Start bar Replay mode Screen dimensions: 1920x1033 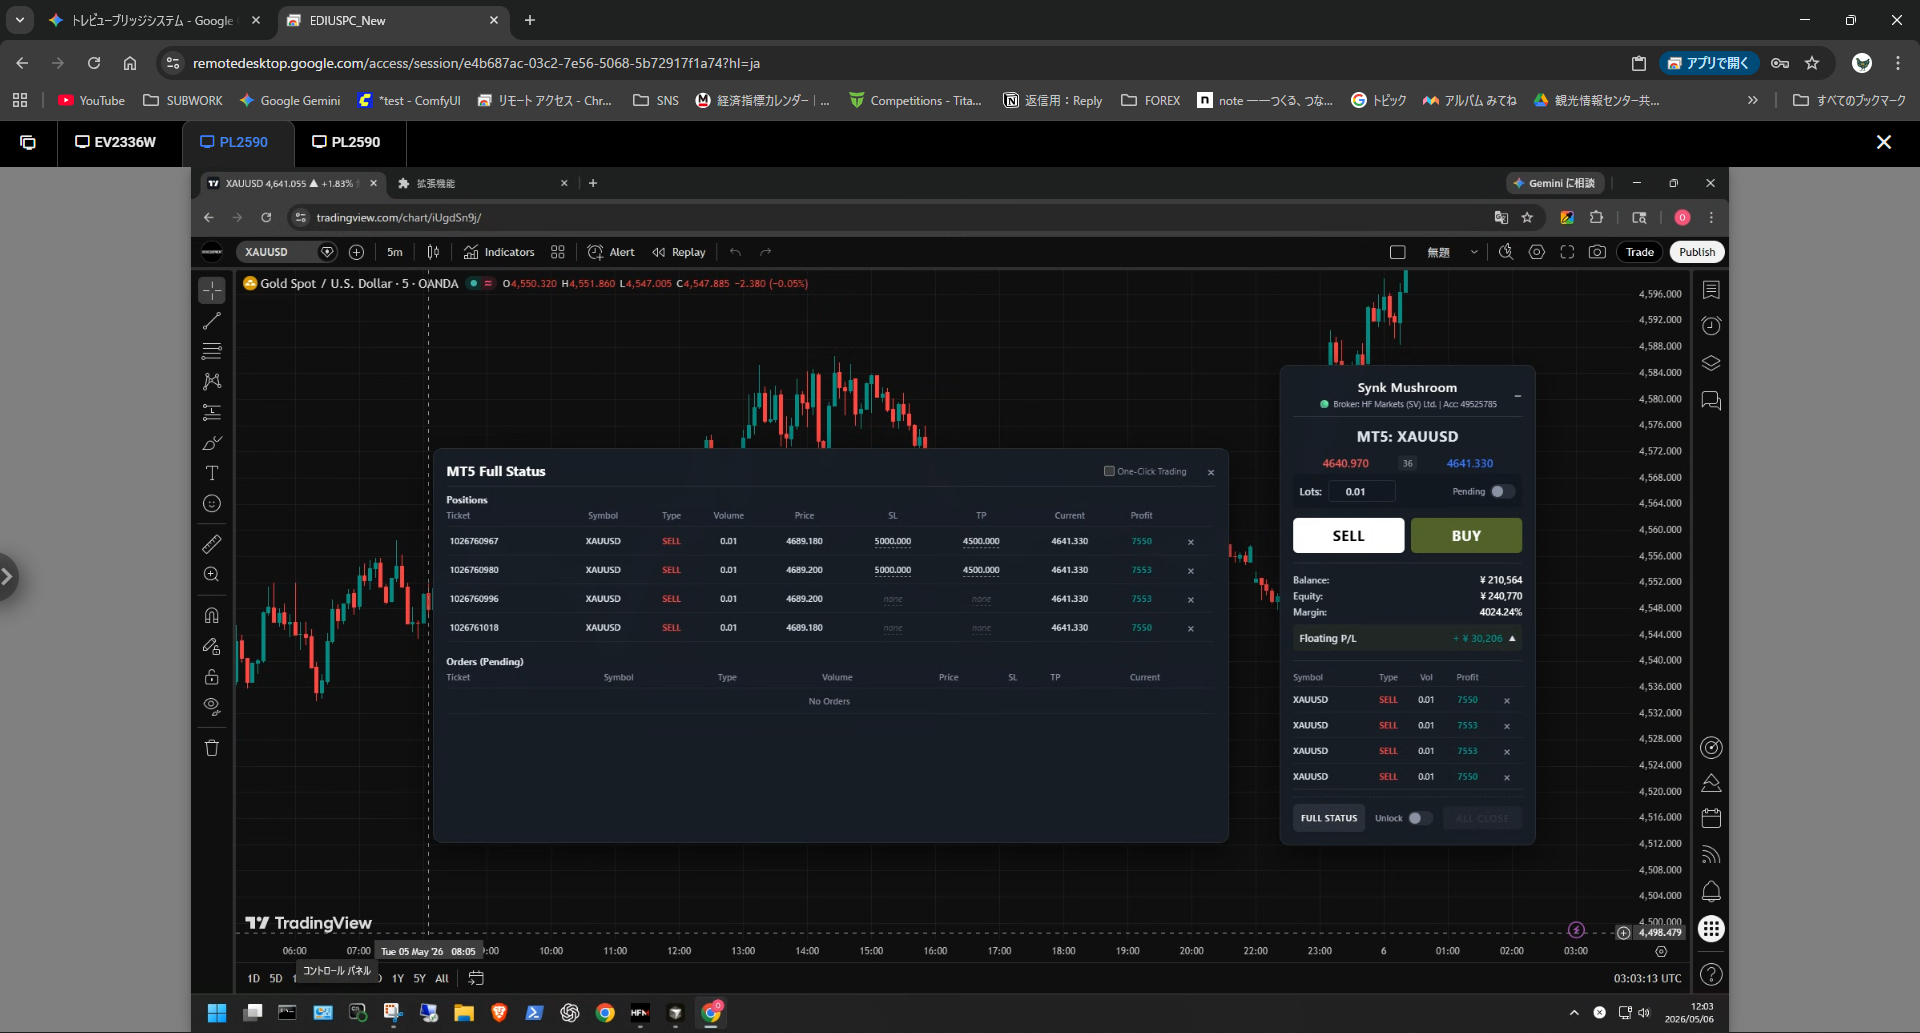click(x=679, y=252)
